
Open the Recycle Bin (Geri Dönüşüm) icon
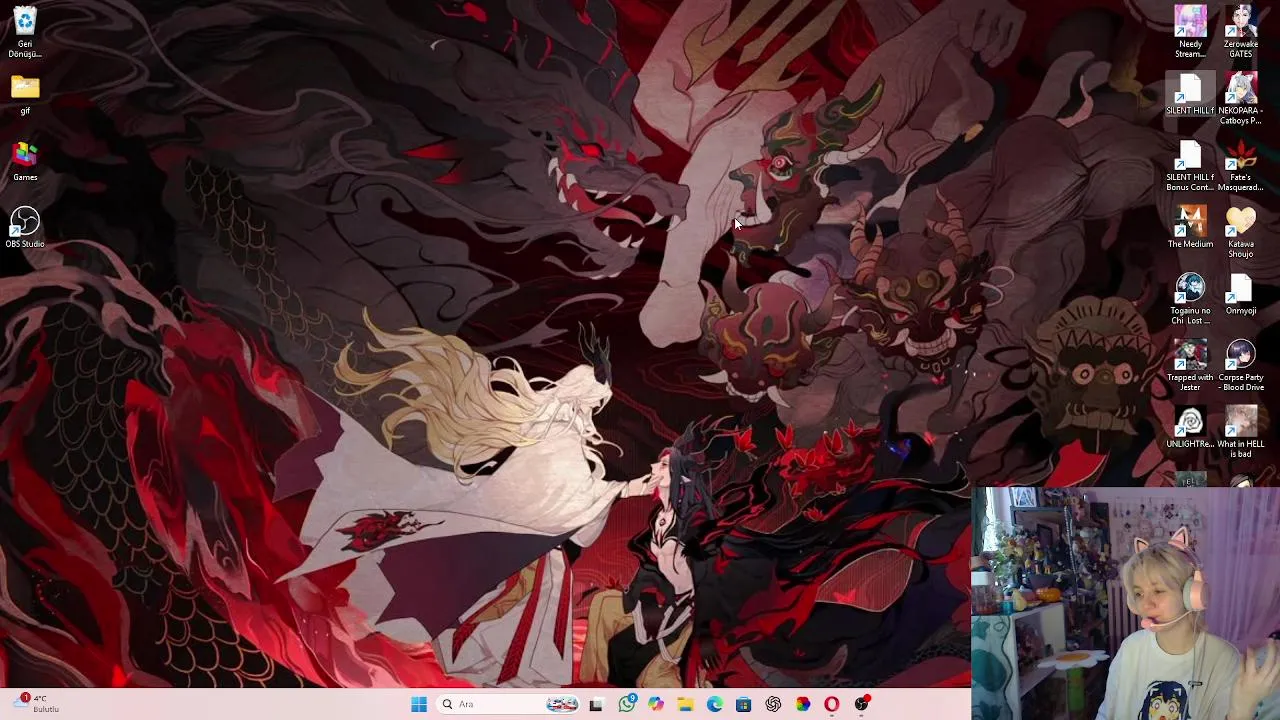point(25,32)
